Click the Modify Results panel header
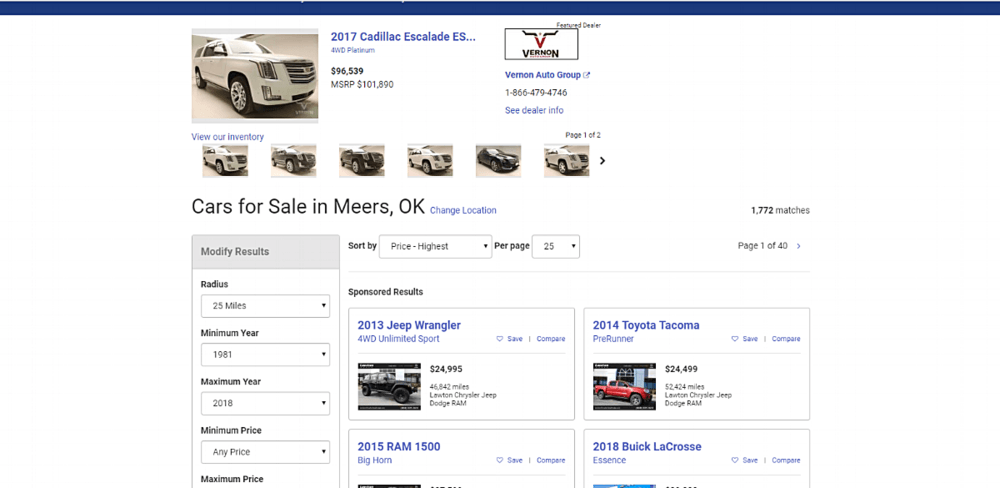1000x488 pixels. coord(265,251)
